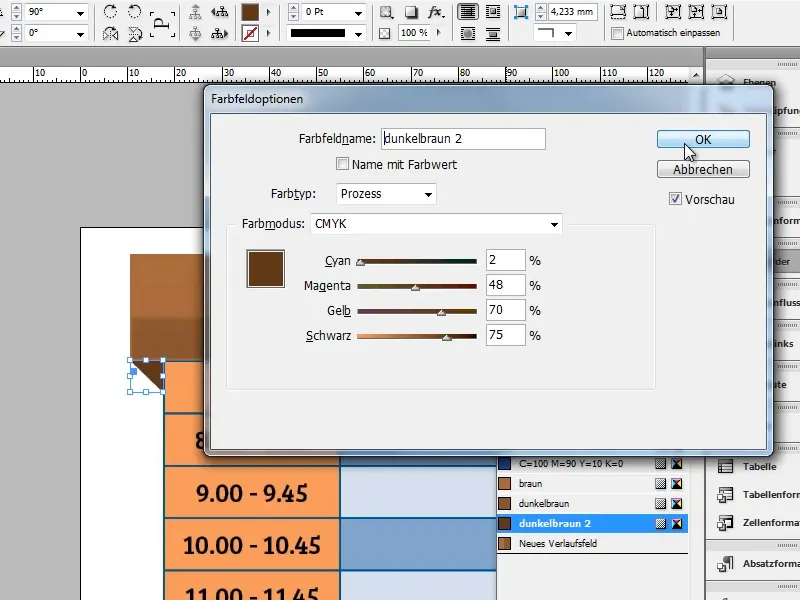Image resolution: width=800 pixels, height=600 pixels.
Task: Click the Gelb value field showing 70
Action: [x=506, y=310]
